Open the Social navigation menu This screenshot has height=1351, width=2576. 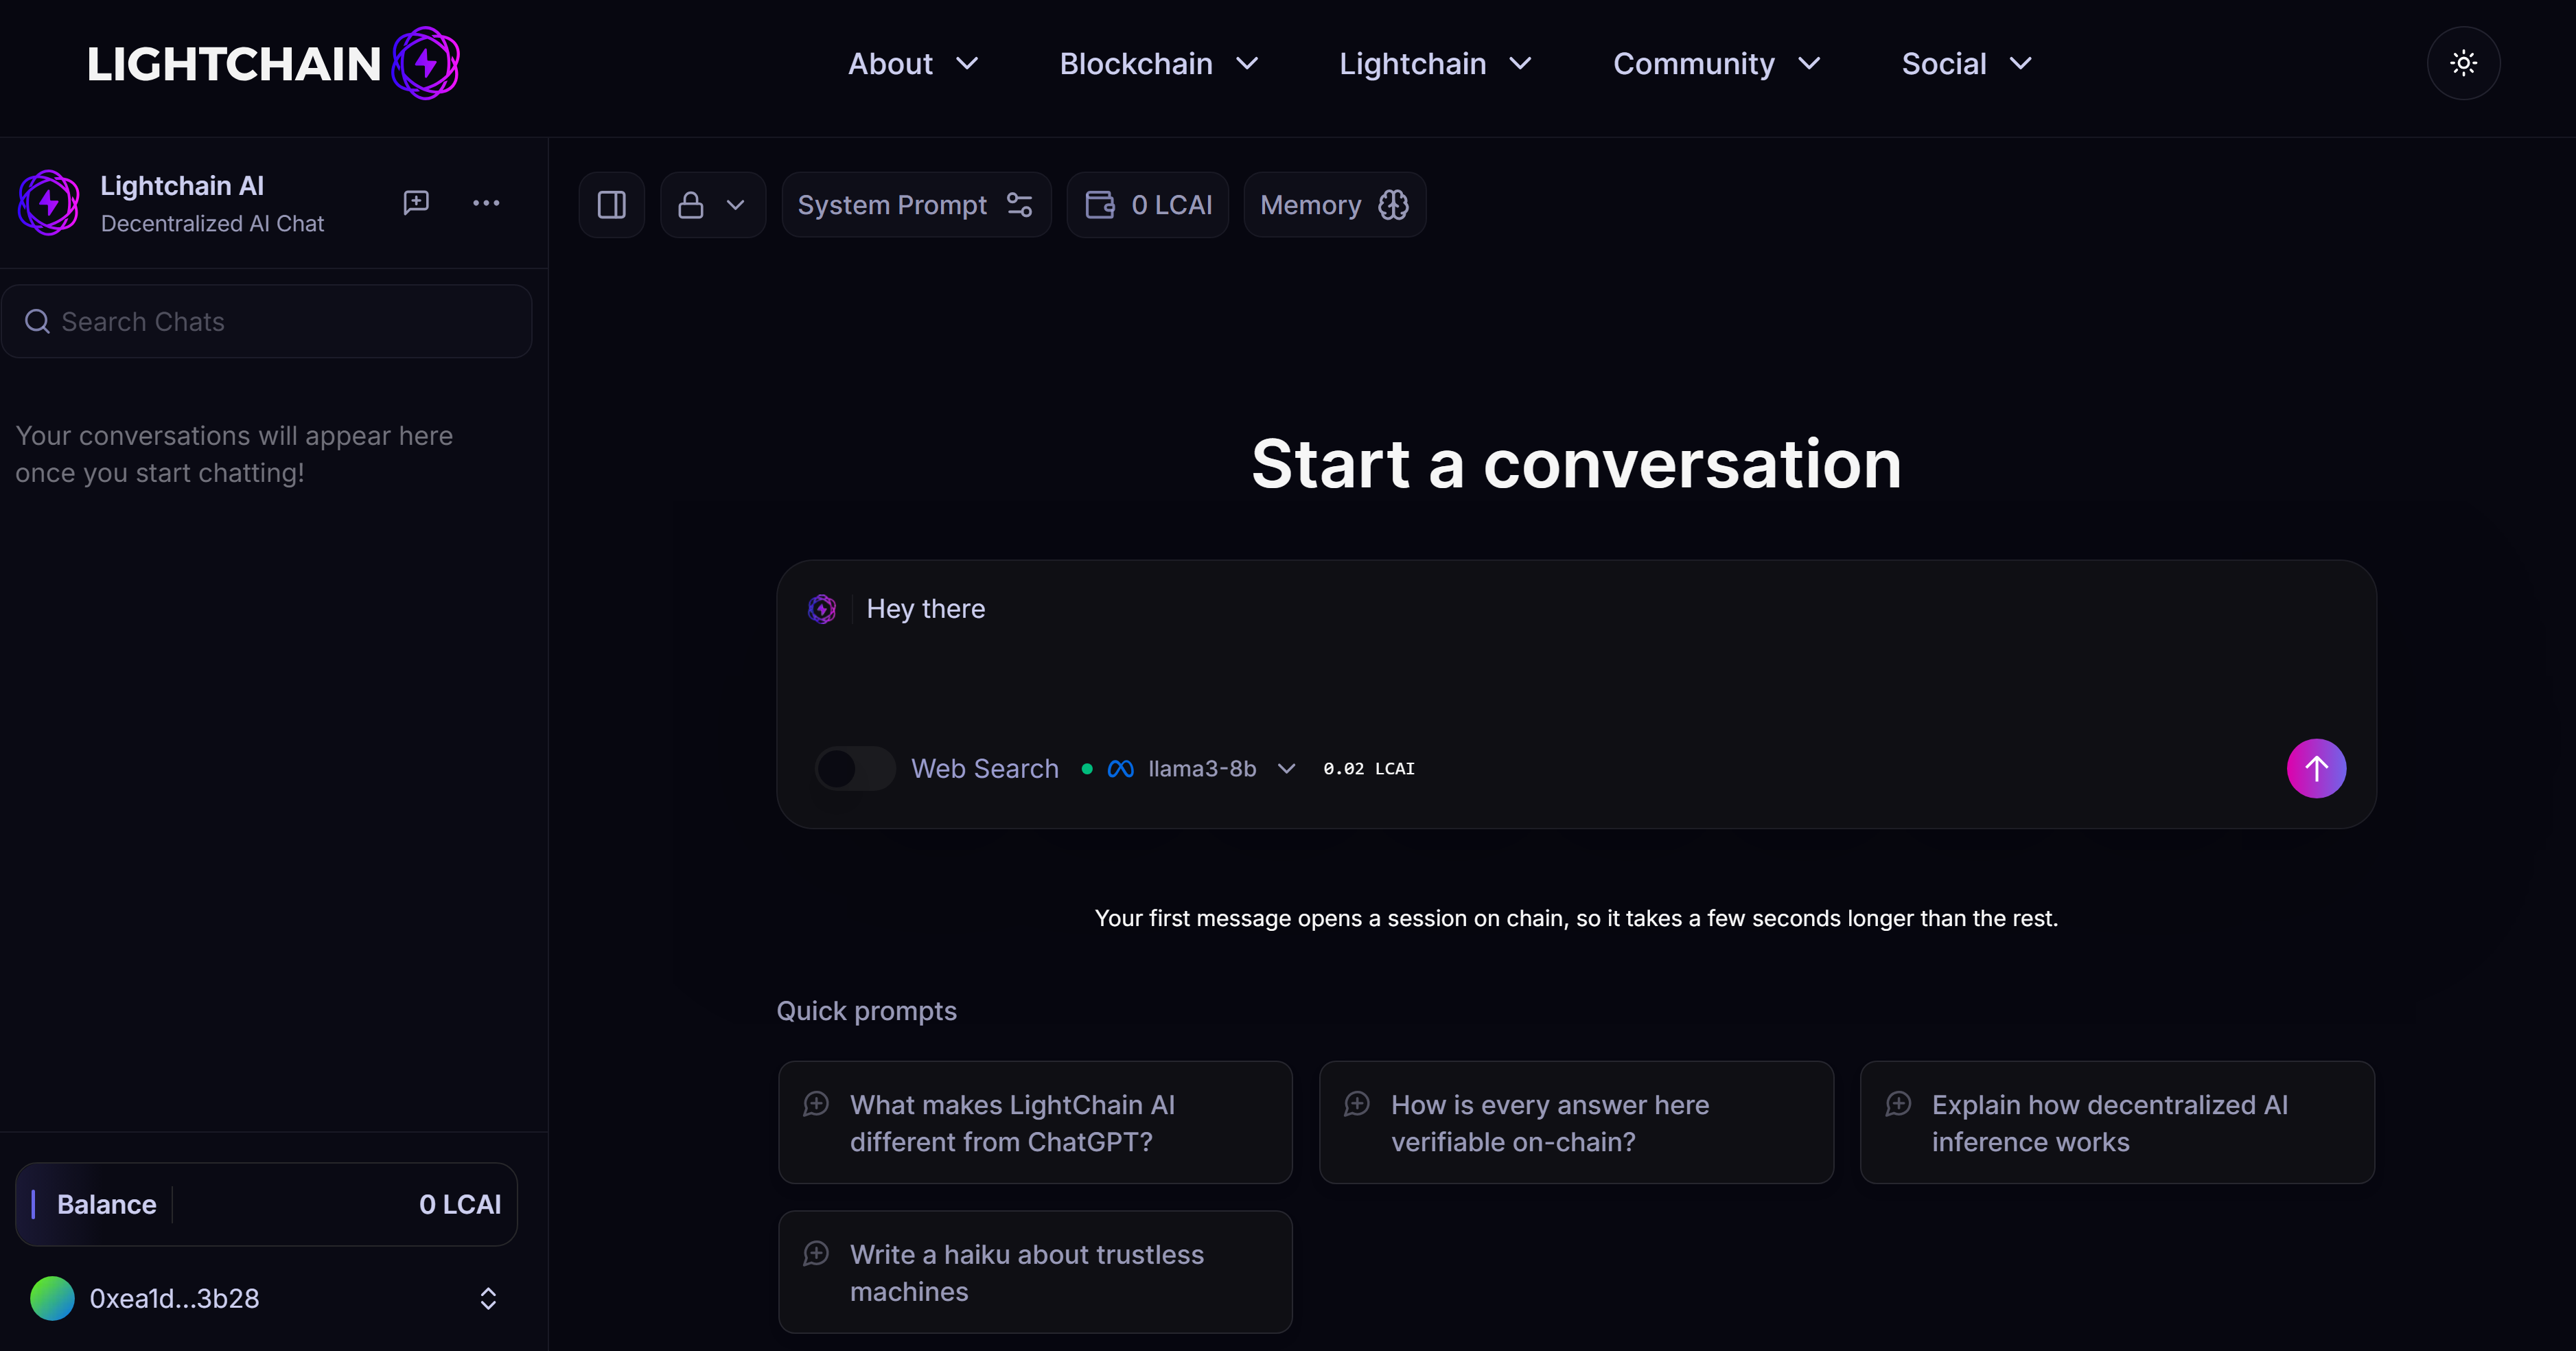1966,64
